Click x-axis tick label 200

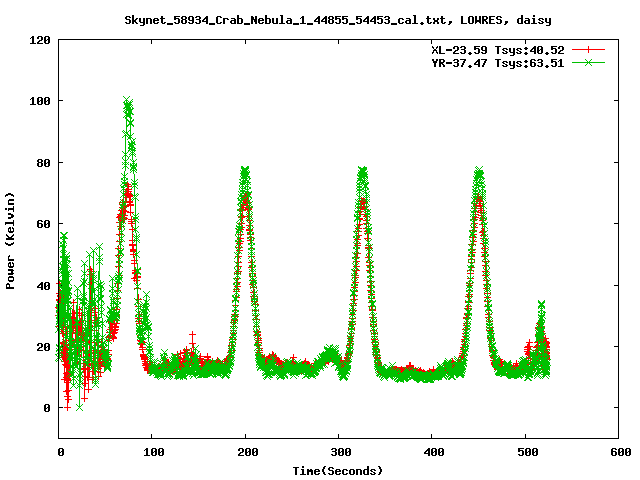(x=247, y=452)
